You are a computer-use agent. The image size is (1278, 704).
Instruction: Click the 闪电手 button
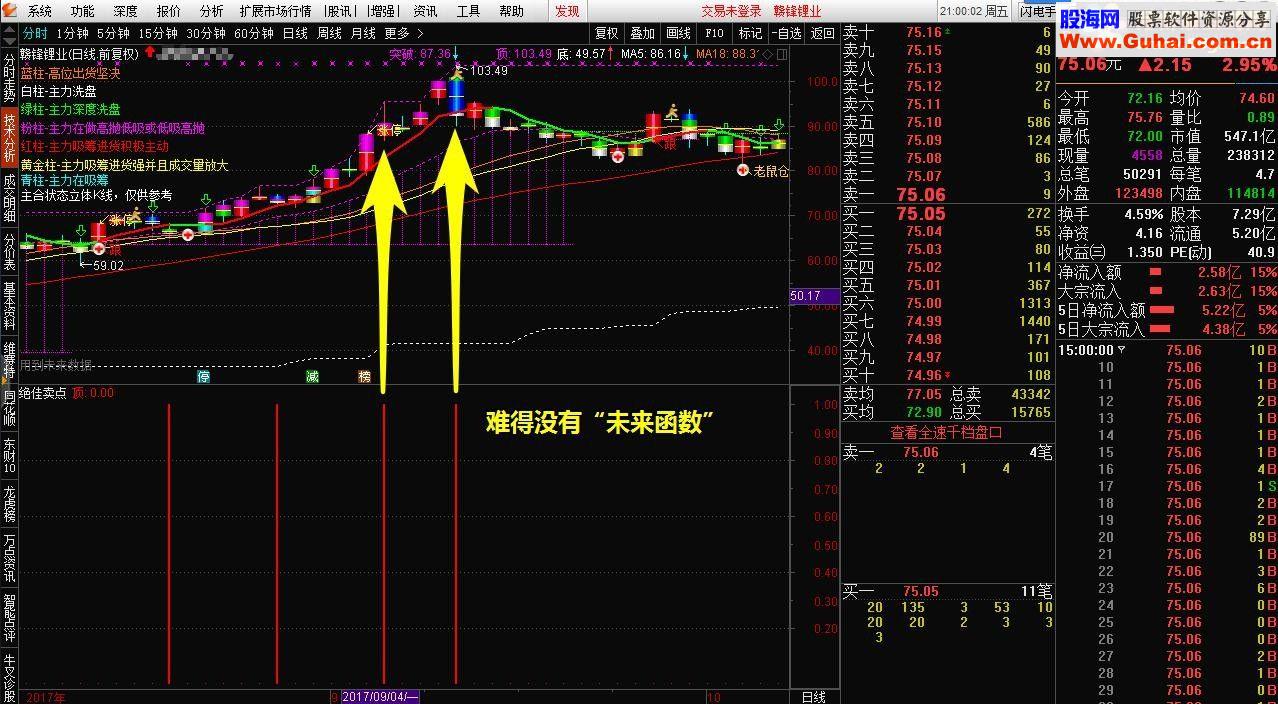[x=1035, y=11]
